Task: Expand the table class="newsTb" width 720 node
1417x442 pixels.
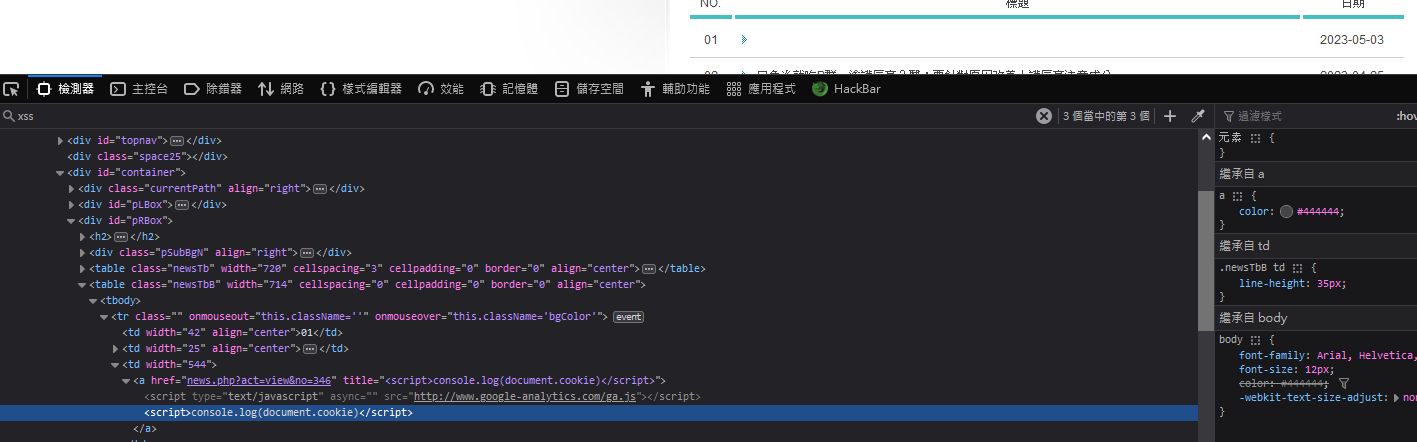Action: click(82, 269)
